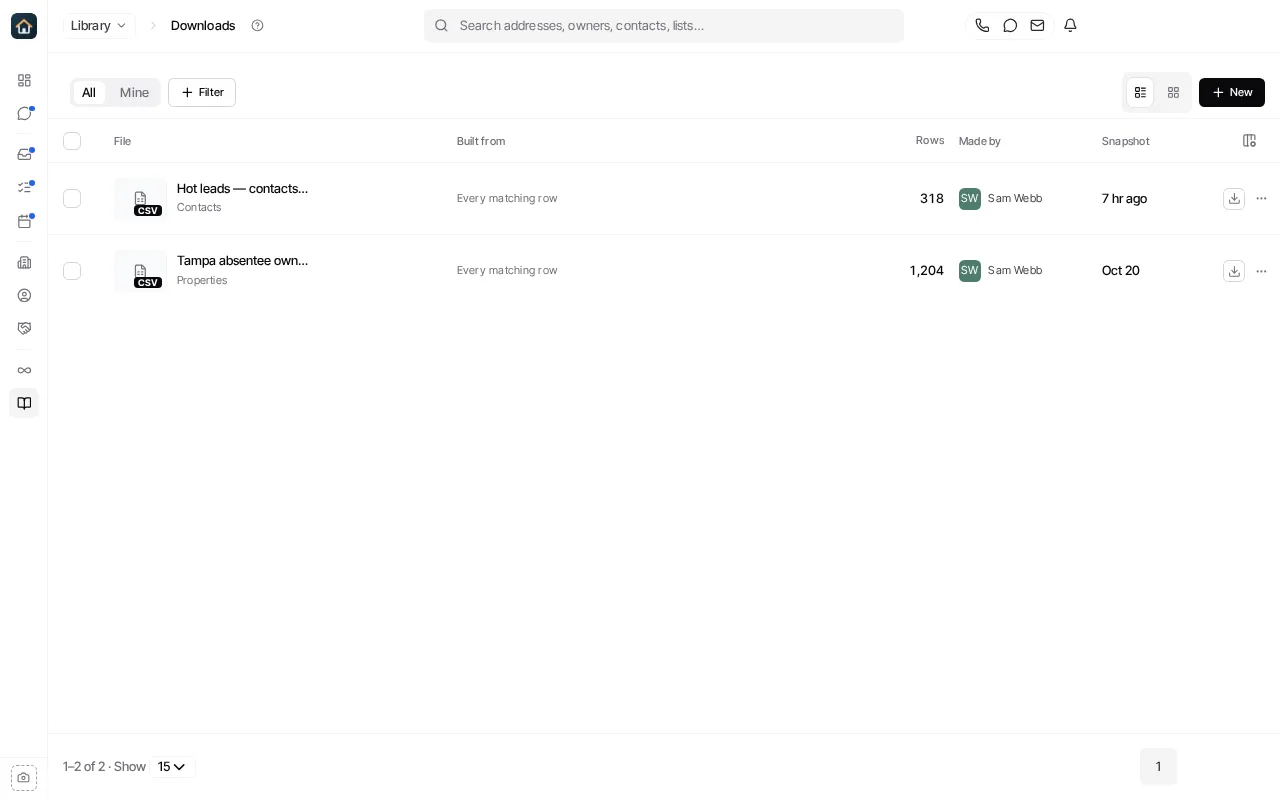The image size is (1280, 800).
Task: Open the messages bubble icon in top bar
Action: point(1010,26)
